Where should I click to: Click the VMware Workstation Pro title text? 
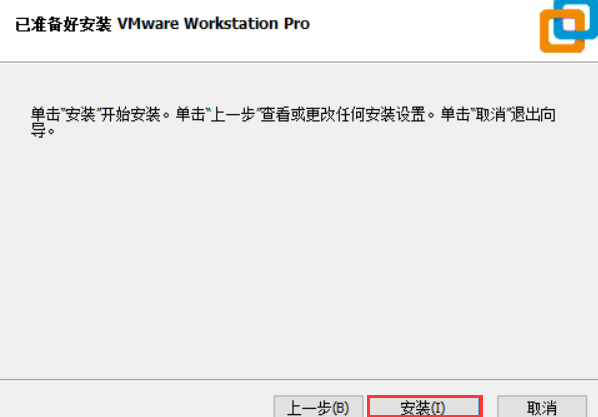pyautogui.click(x=214, y=24)
